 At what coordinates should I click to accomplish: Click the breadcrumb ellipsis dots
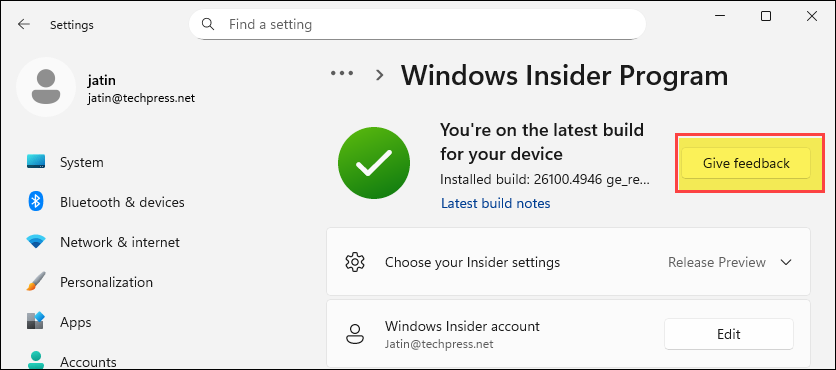[342, 74]
